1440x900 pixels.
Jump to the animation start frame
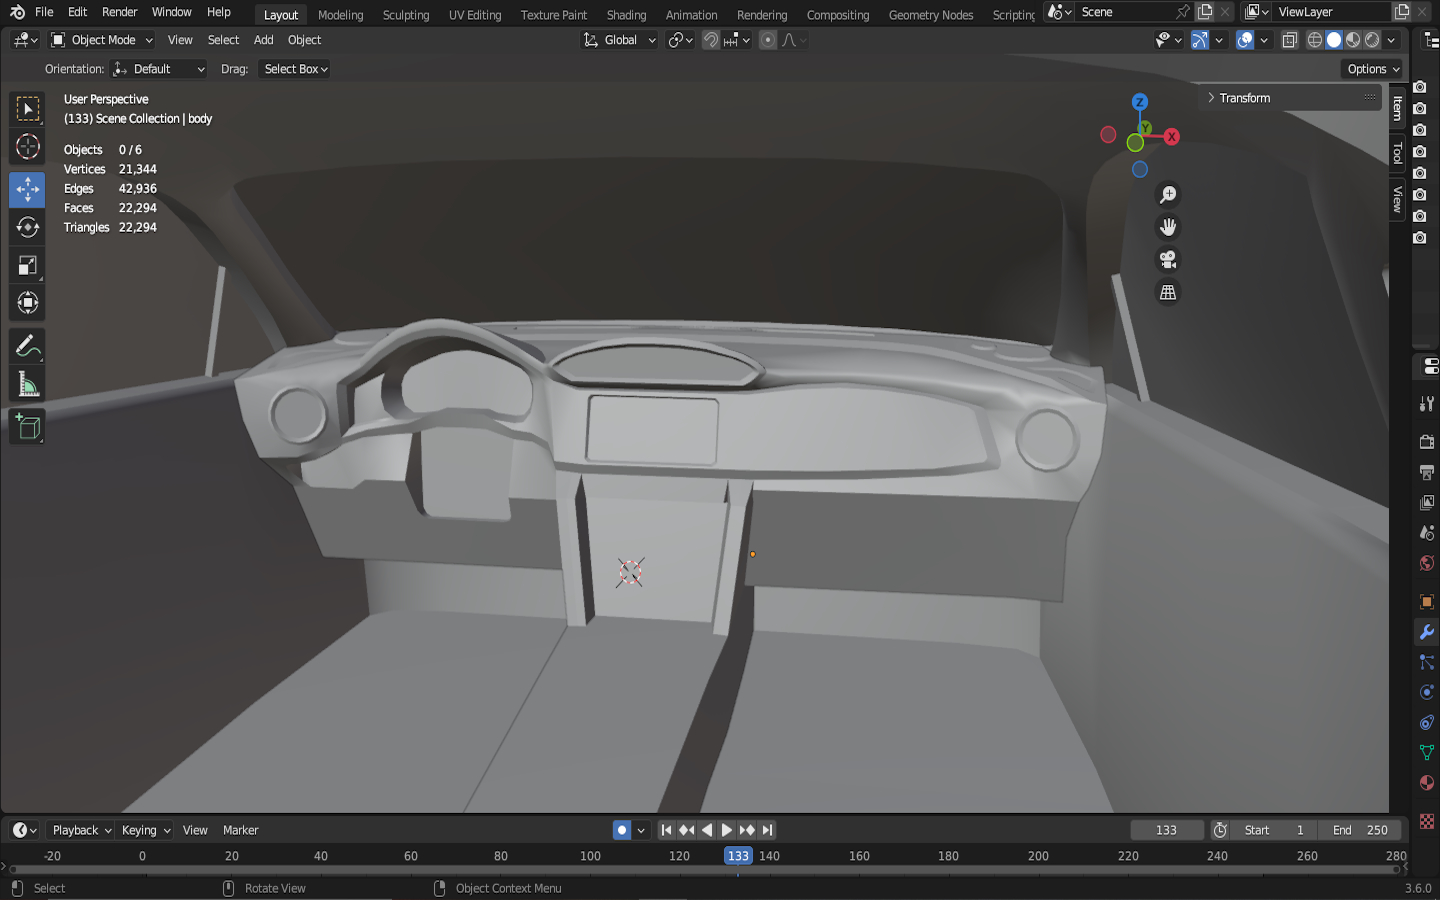coord(666,830)
